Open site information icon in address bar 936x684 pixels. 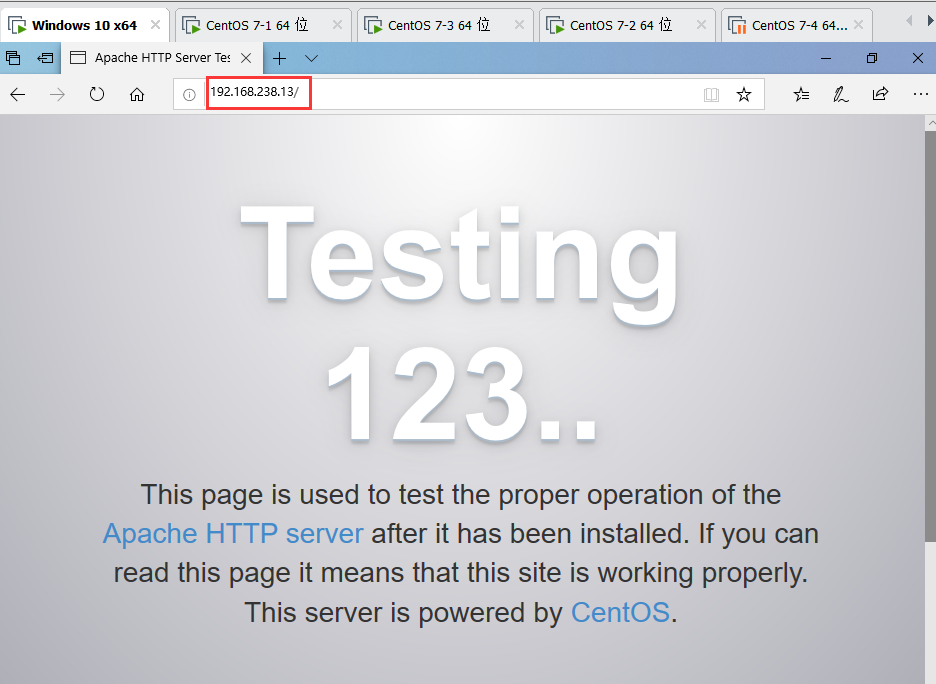(x=189, y=95)
